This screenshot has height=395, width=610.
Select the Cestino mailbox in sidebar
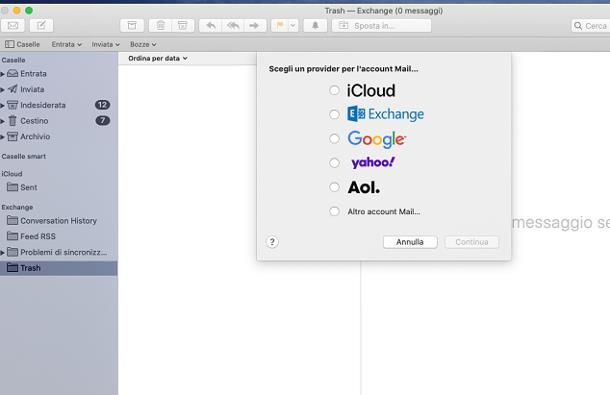(58, 121)
